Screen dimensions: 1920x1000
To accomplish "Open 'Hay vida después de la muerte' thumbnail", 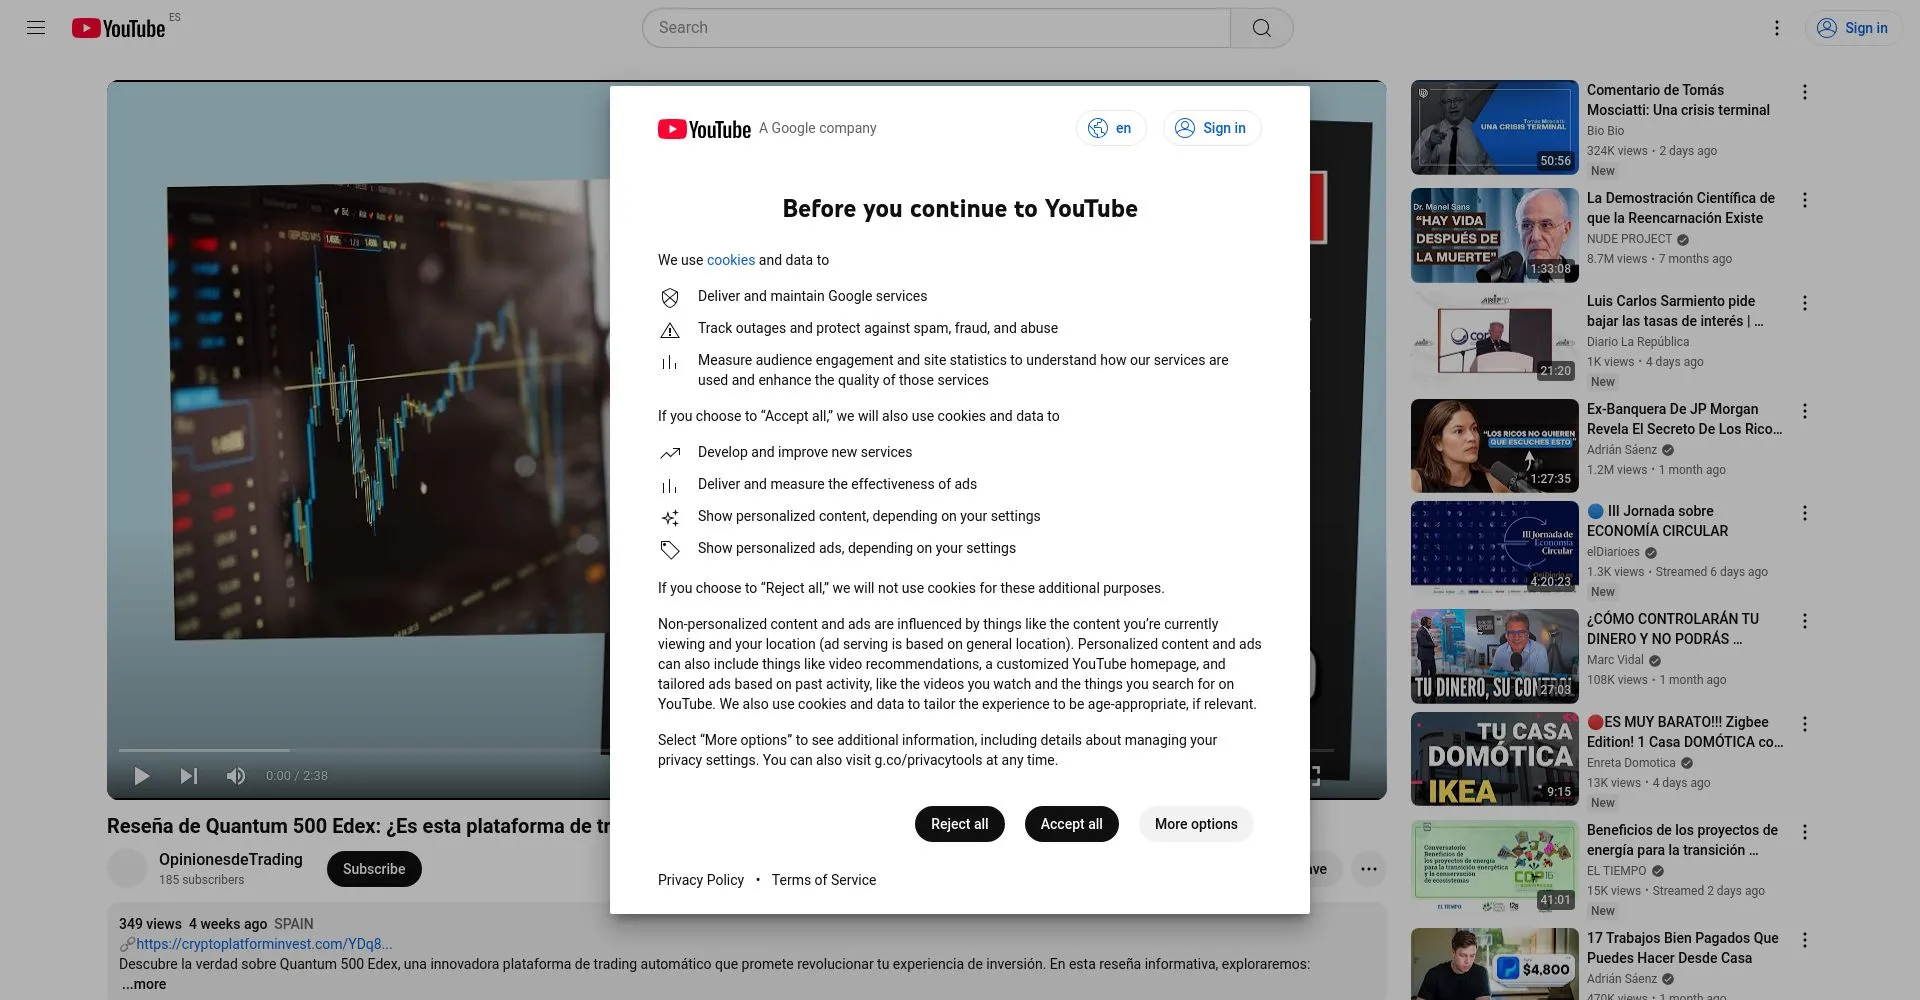I will (x=1495, y=235).
